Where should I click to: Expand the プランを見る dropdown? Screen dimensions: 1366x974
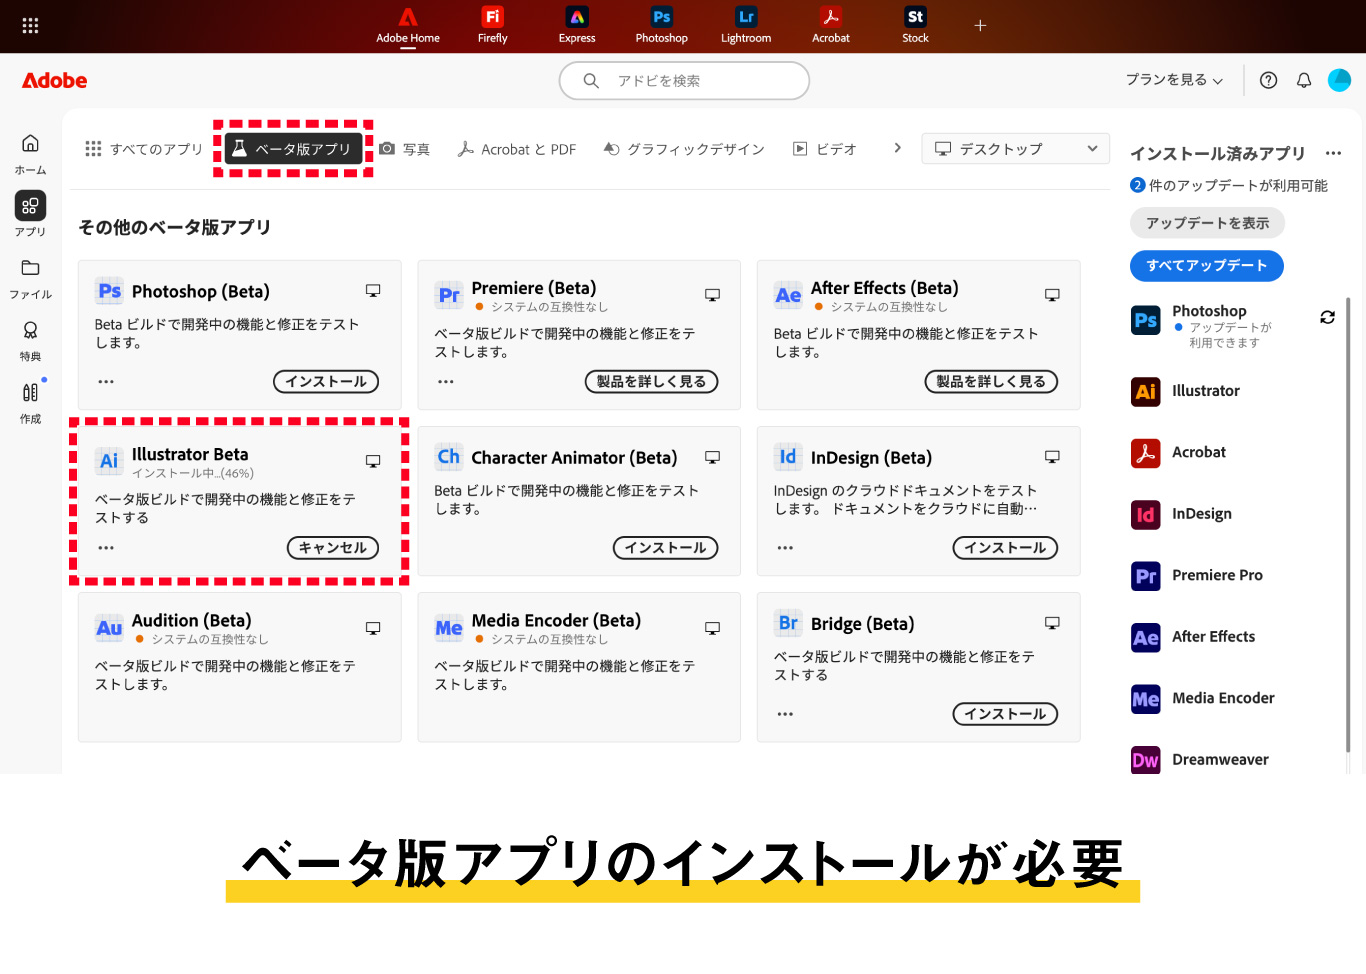click(x=1174, y=81)
